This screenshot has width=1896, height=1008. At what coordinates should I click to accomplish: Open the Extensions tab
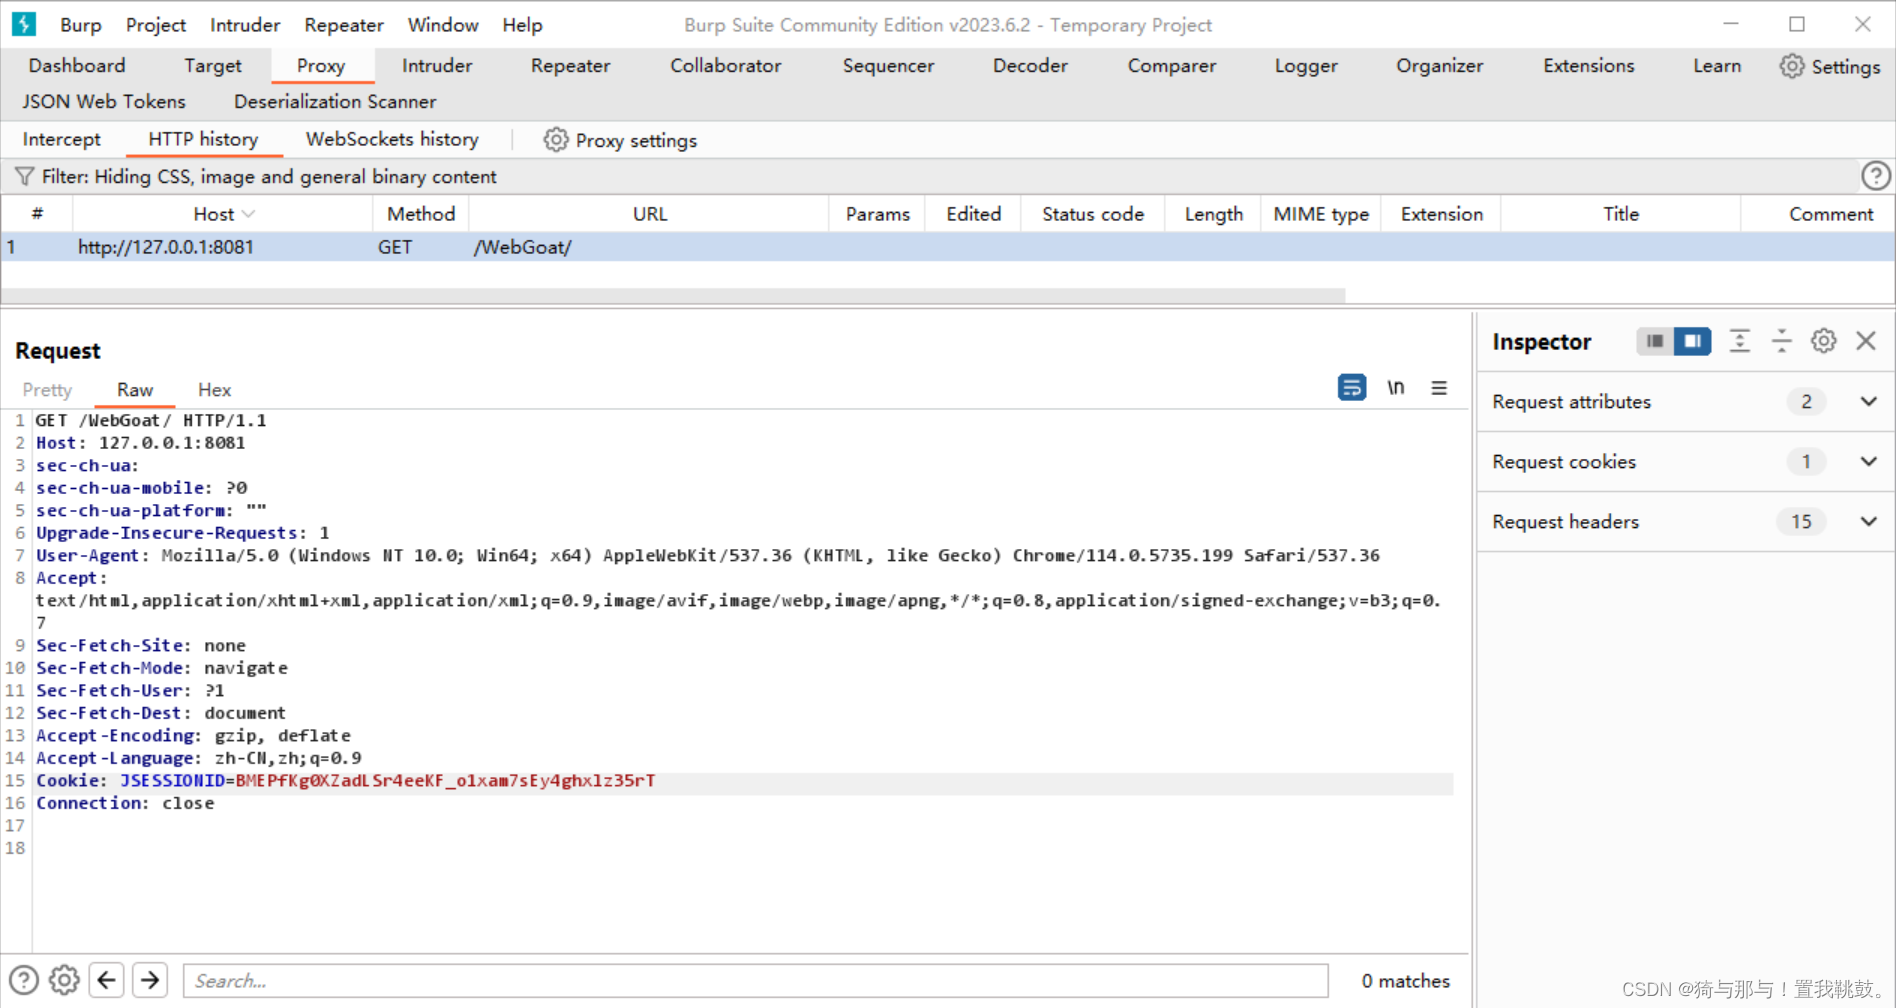(x=1589, y=66)
